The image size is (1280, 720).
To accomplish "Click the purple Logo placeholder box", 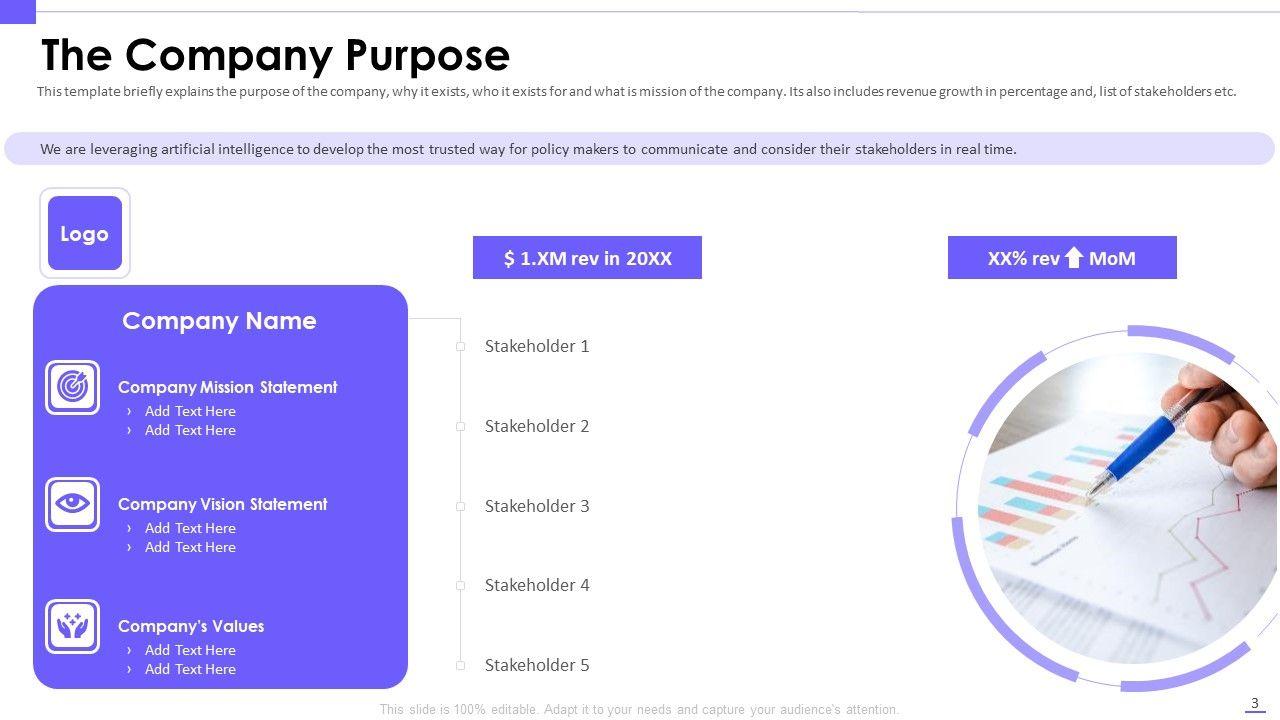I will click(x=85, y=233).
